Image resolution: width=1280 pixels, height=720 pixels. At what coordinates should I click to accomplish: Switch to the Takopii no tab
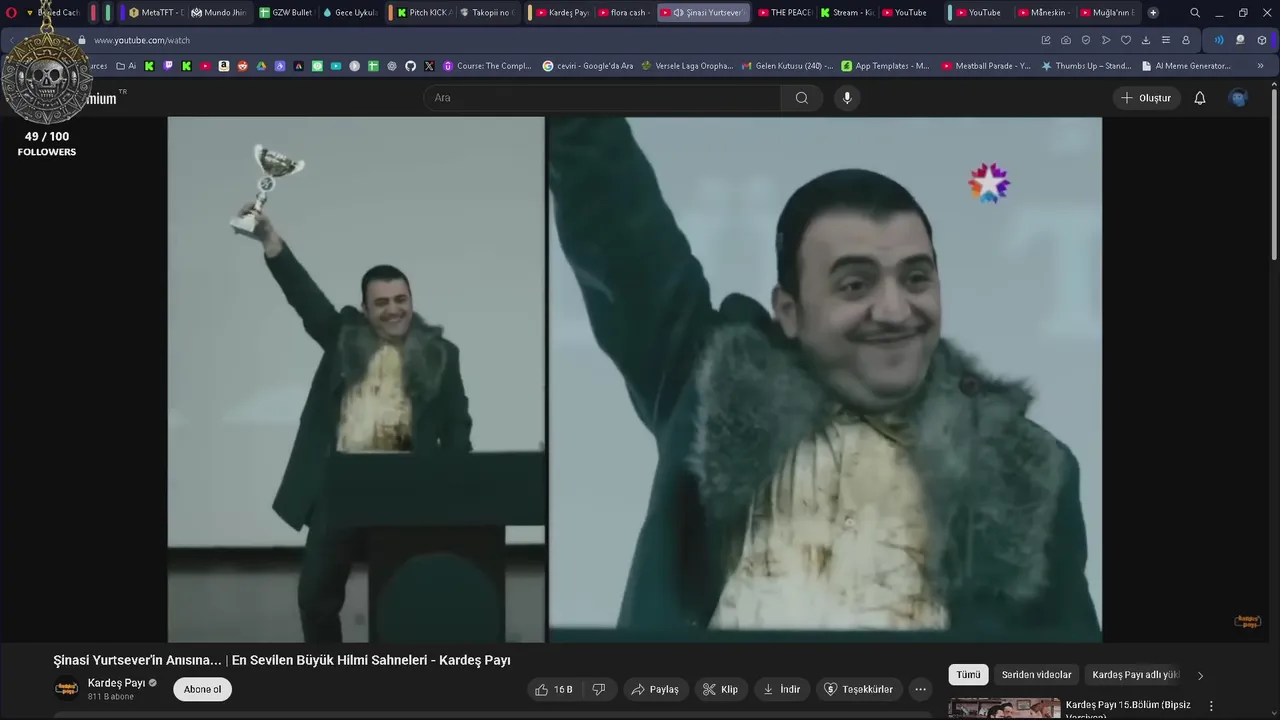click(x=487, y=13)
